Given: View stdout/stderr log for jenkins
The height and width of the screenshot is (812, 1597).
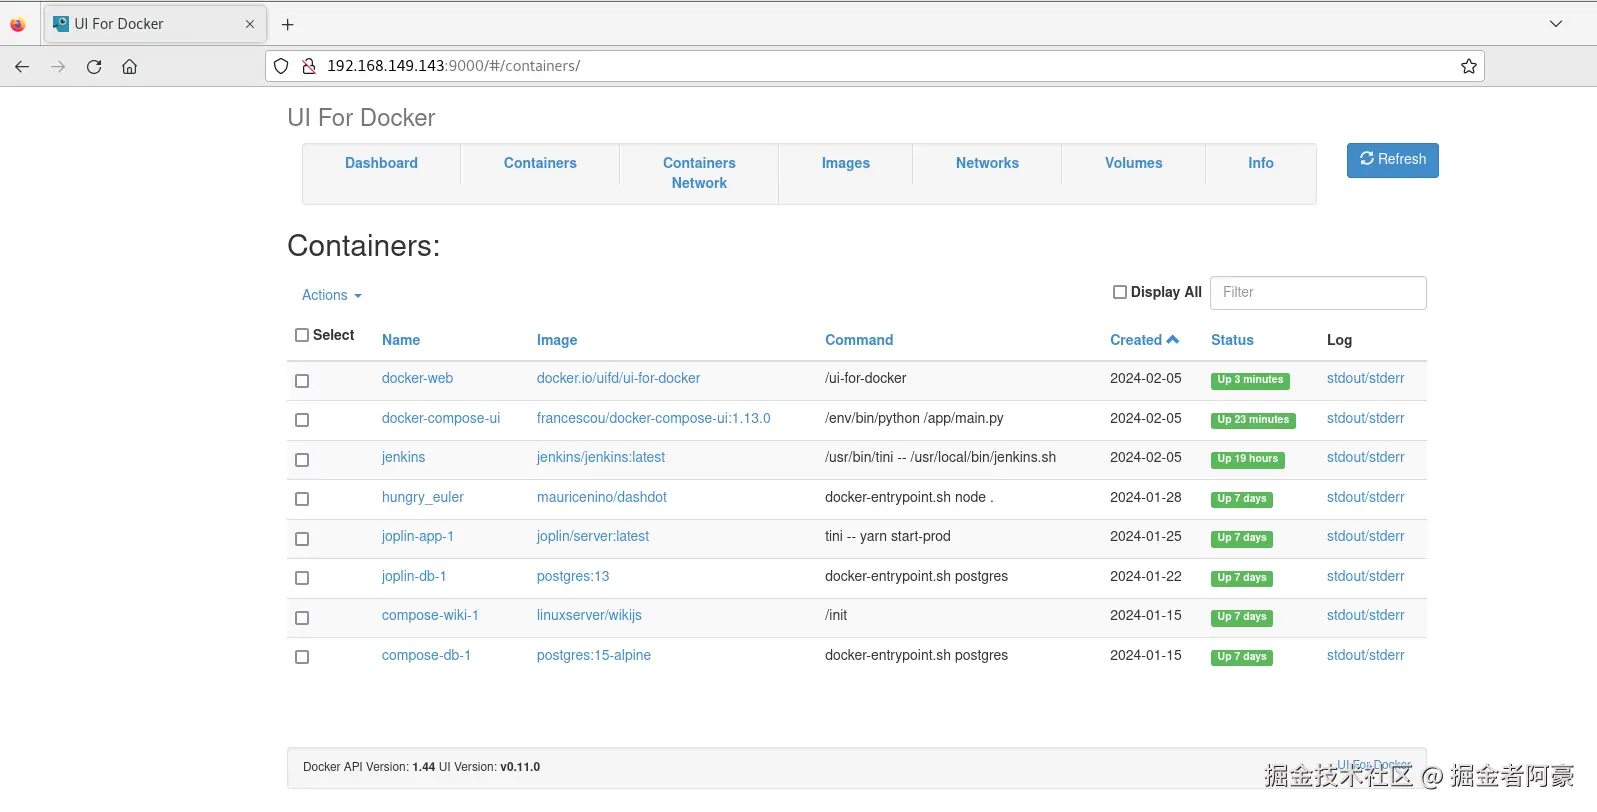Looking at the screenshot, I should [x=1365, y=457].
